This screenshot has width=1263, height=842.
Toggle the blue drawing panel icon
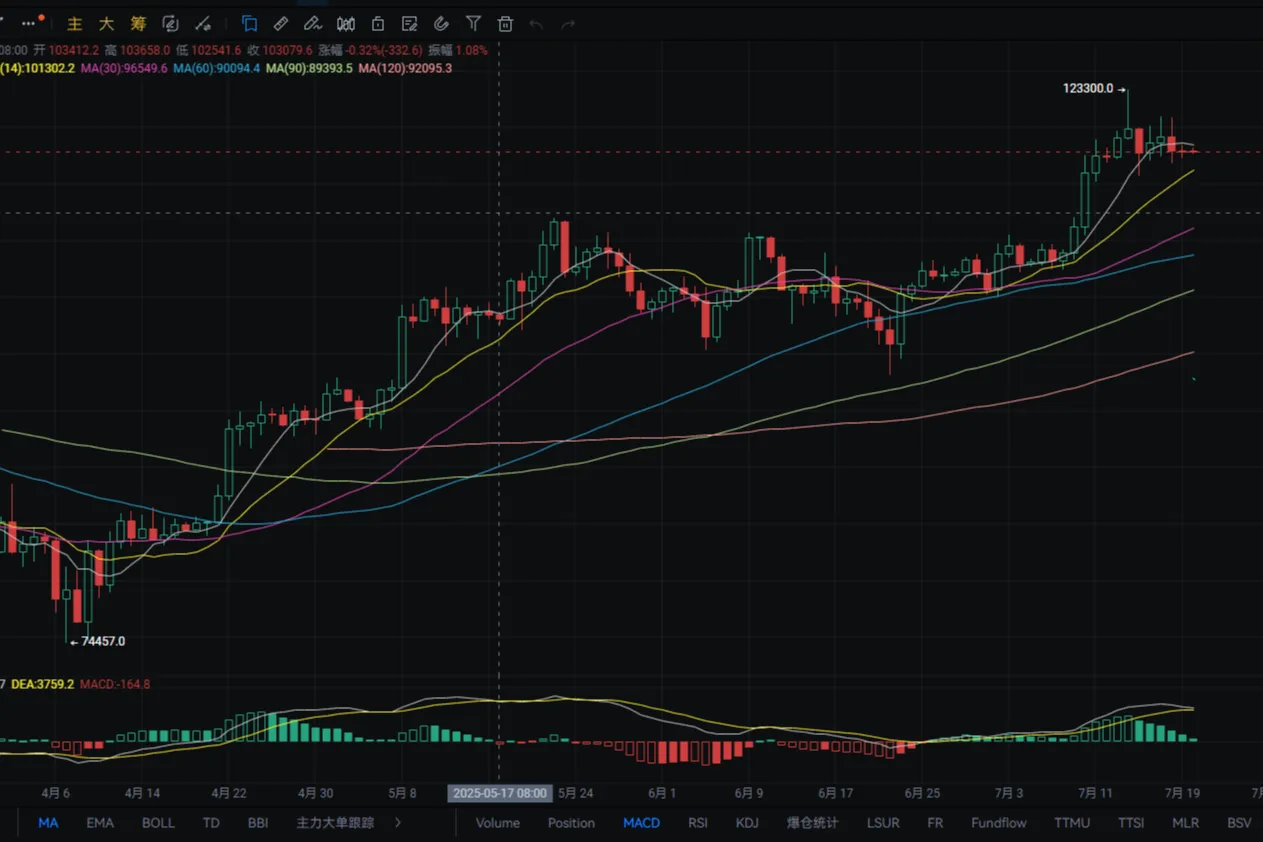(249, 23)
